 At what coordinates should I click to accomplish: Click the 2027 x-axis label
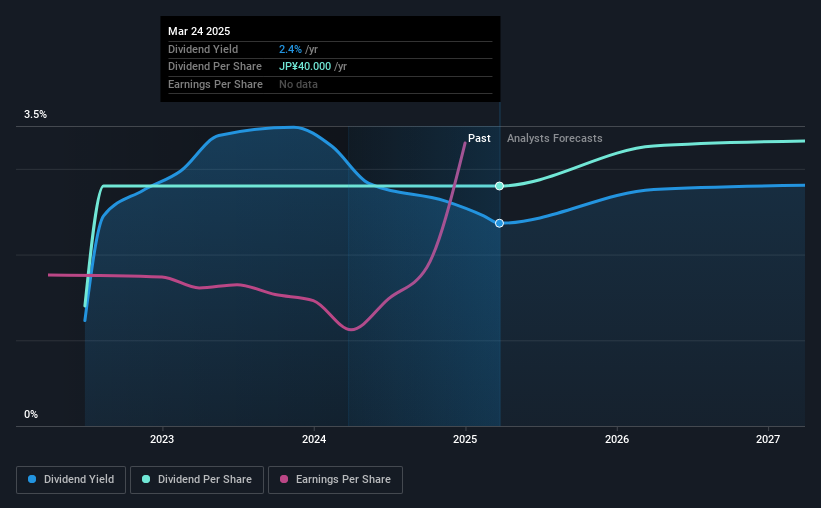tap(768, 439)
